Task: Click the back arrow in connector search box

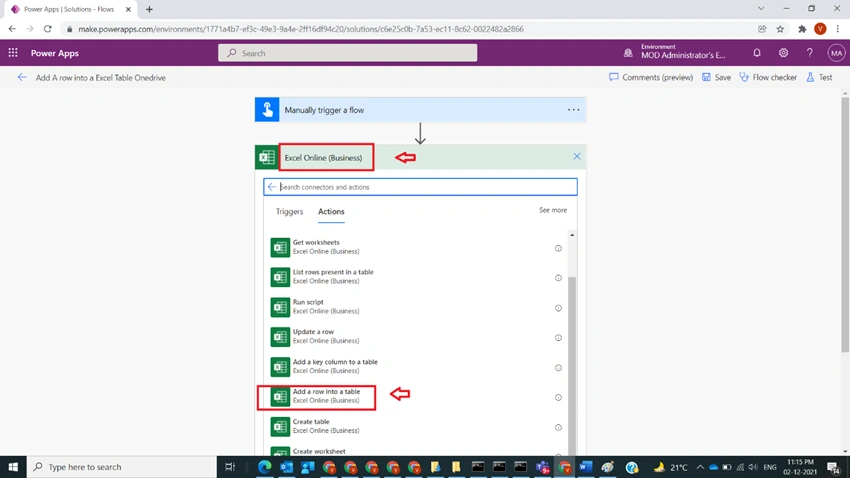Action: (x=272, y=187)
